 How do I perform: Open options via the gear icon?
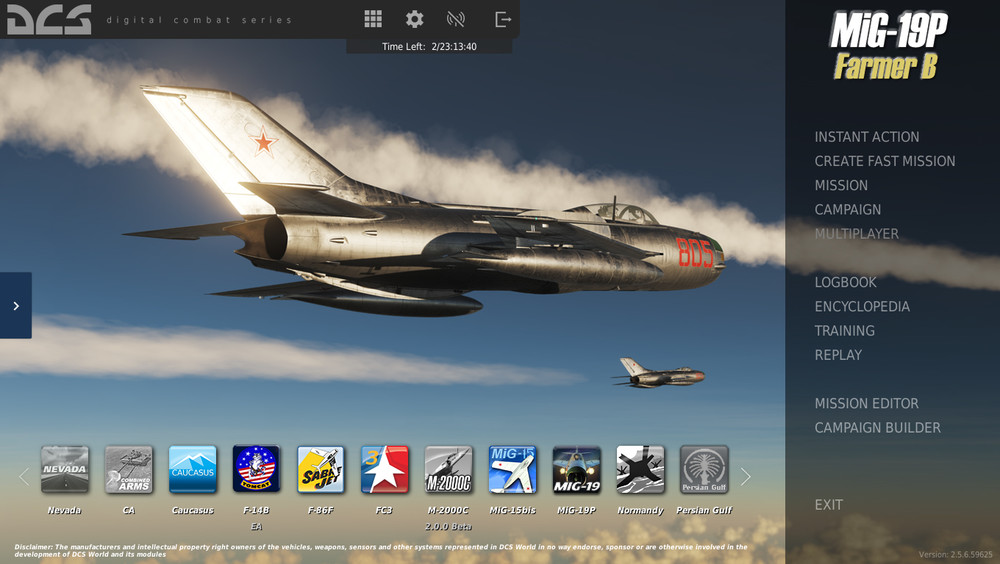click(x=415, y=19)
